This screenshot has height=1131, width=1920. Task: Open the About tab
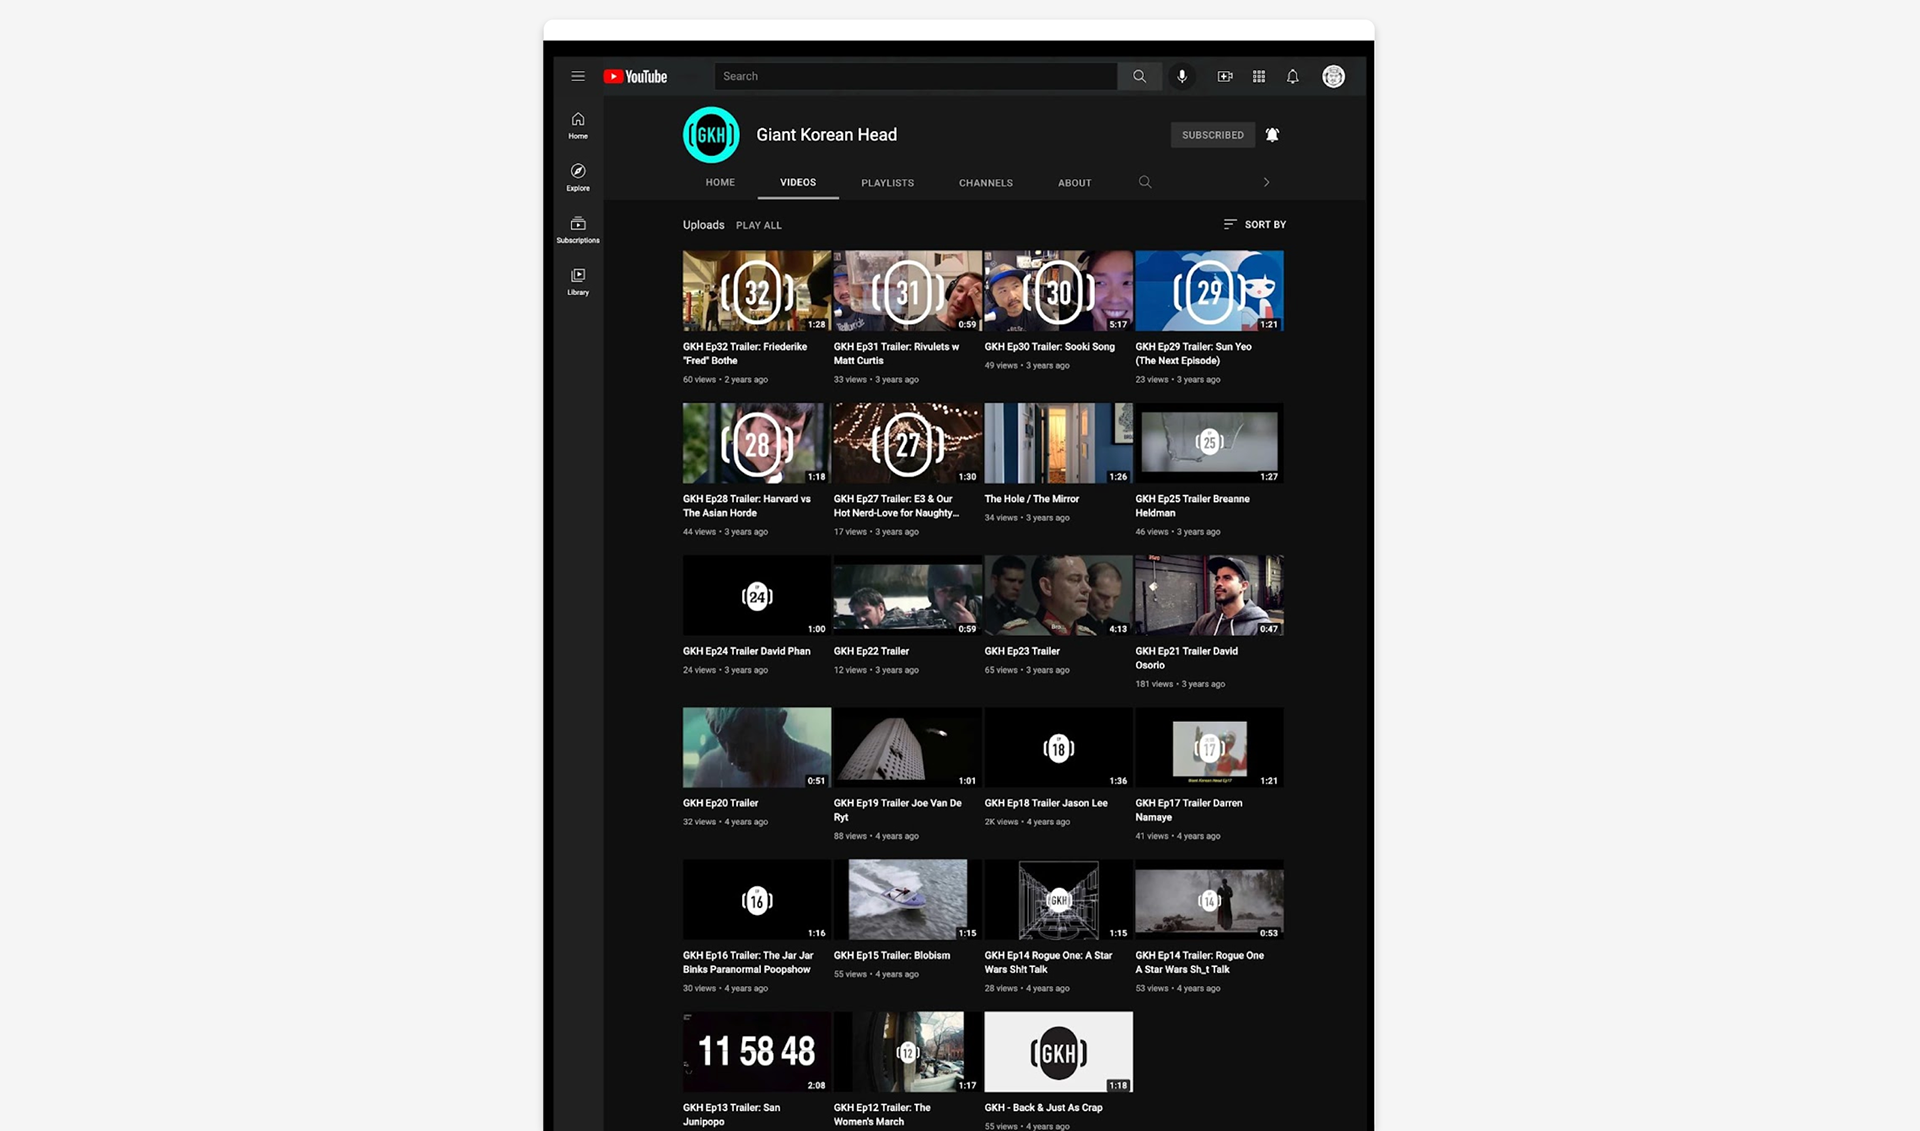[1075, 183]
